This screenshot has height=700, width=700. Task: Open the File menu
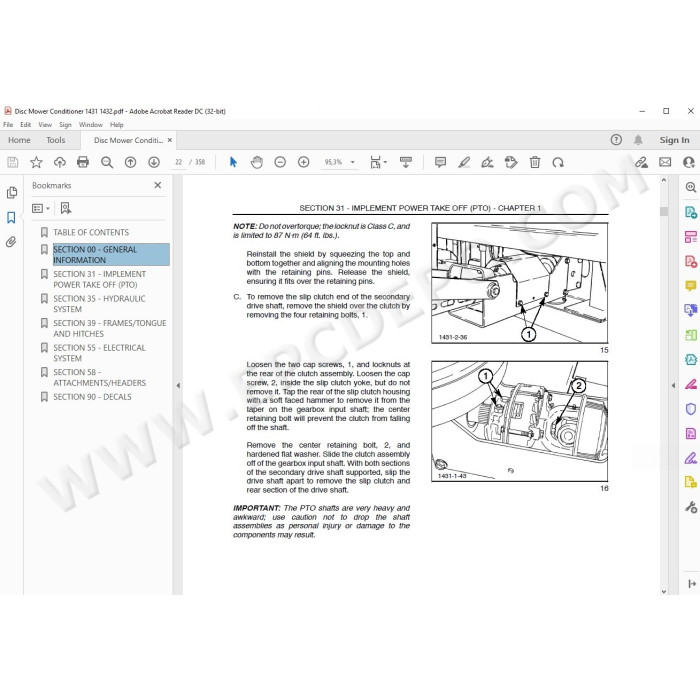[x=8, y=125]
